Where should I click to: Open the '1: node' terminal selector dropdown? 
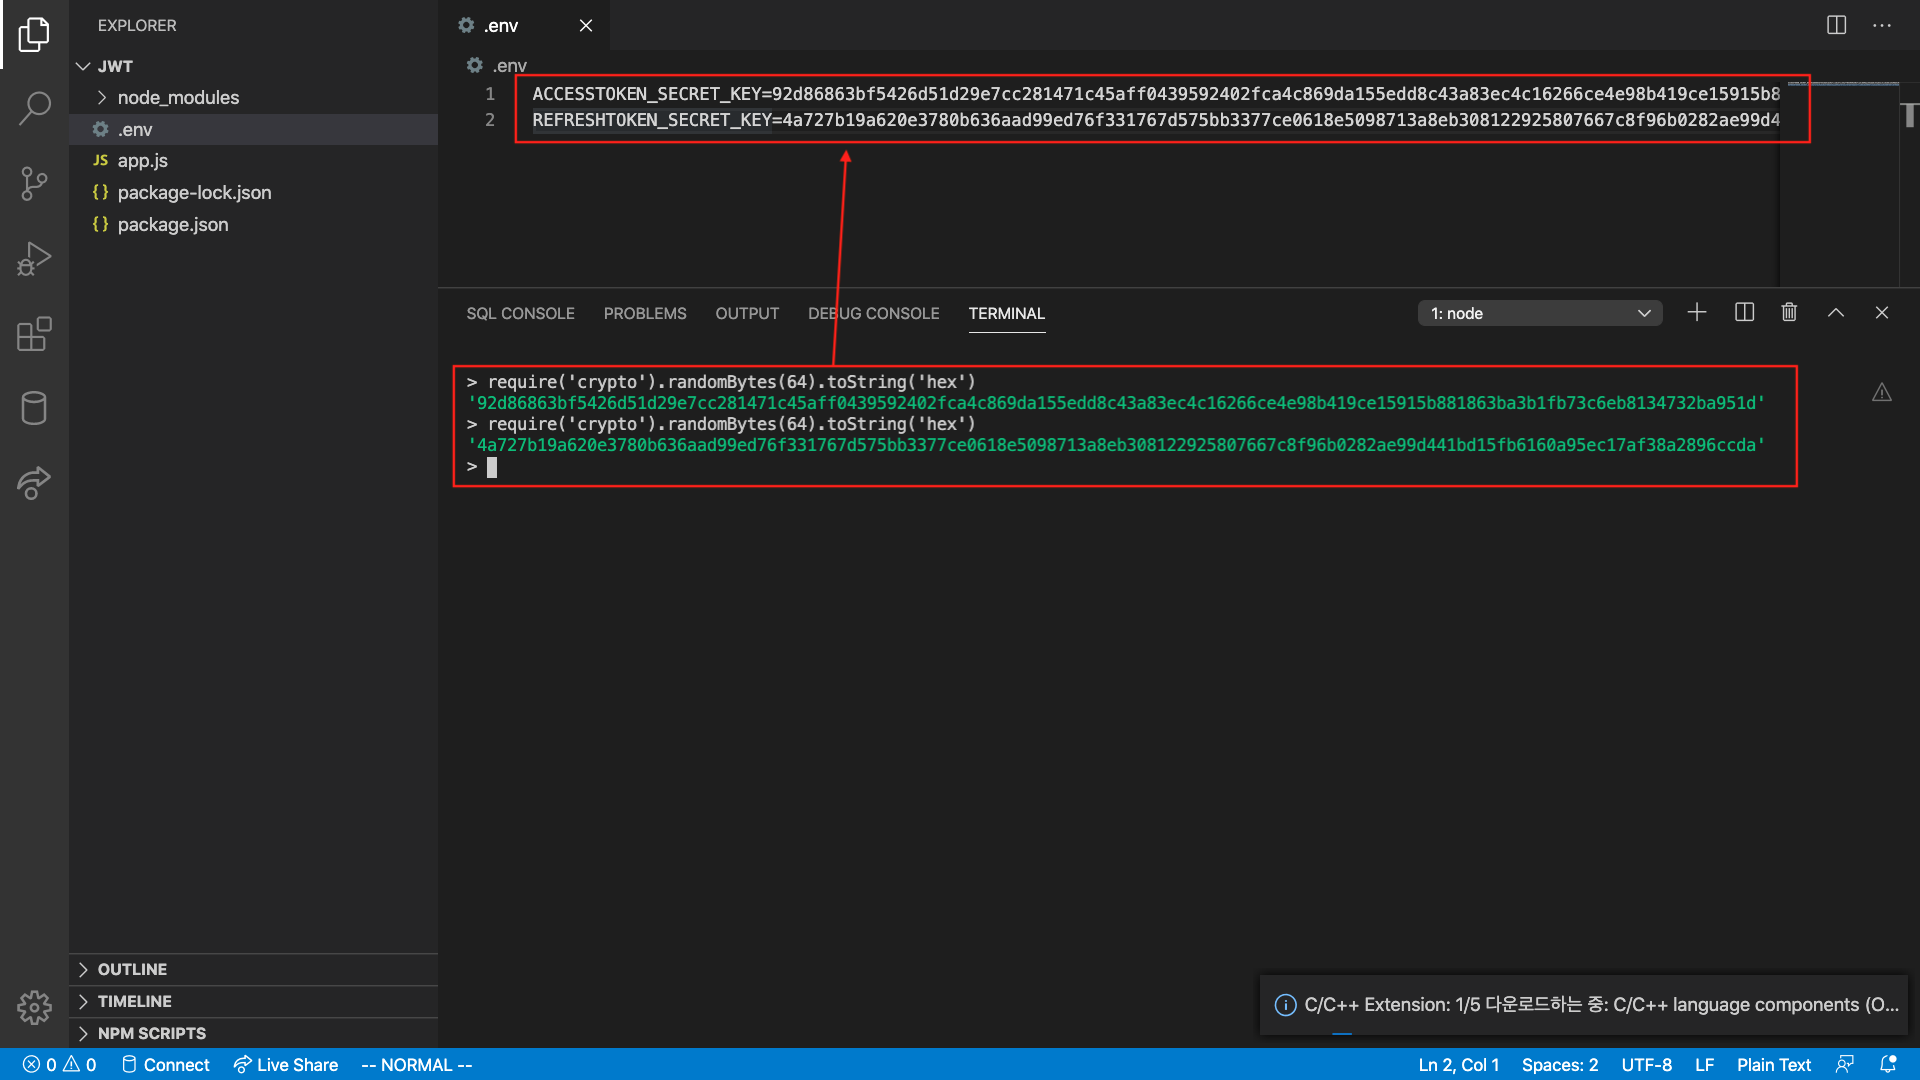click(1540, 314)
